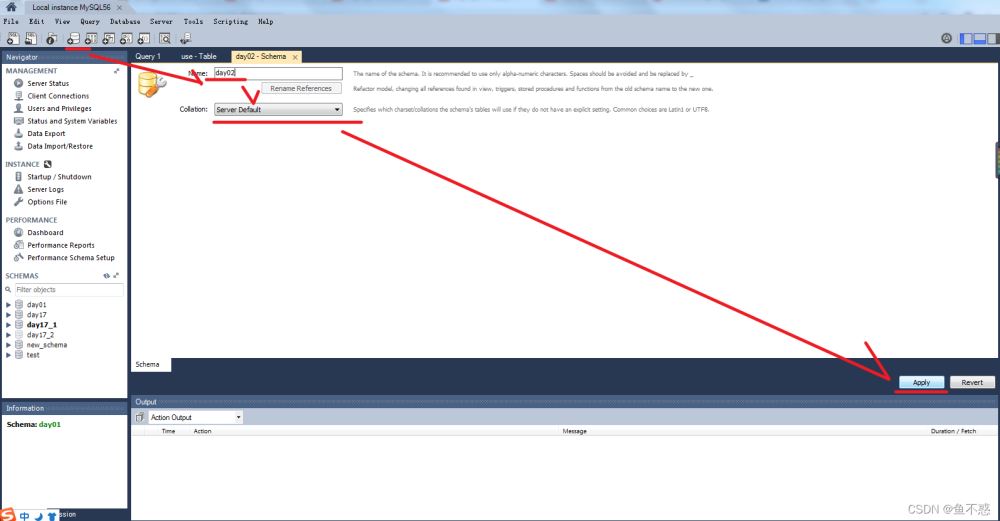The width and height of the screenshot is (1000, 521).
Task: Click the Revert button
Action: [x=972, y=383]
